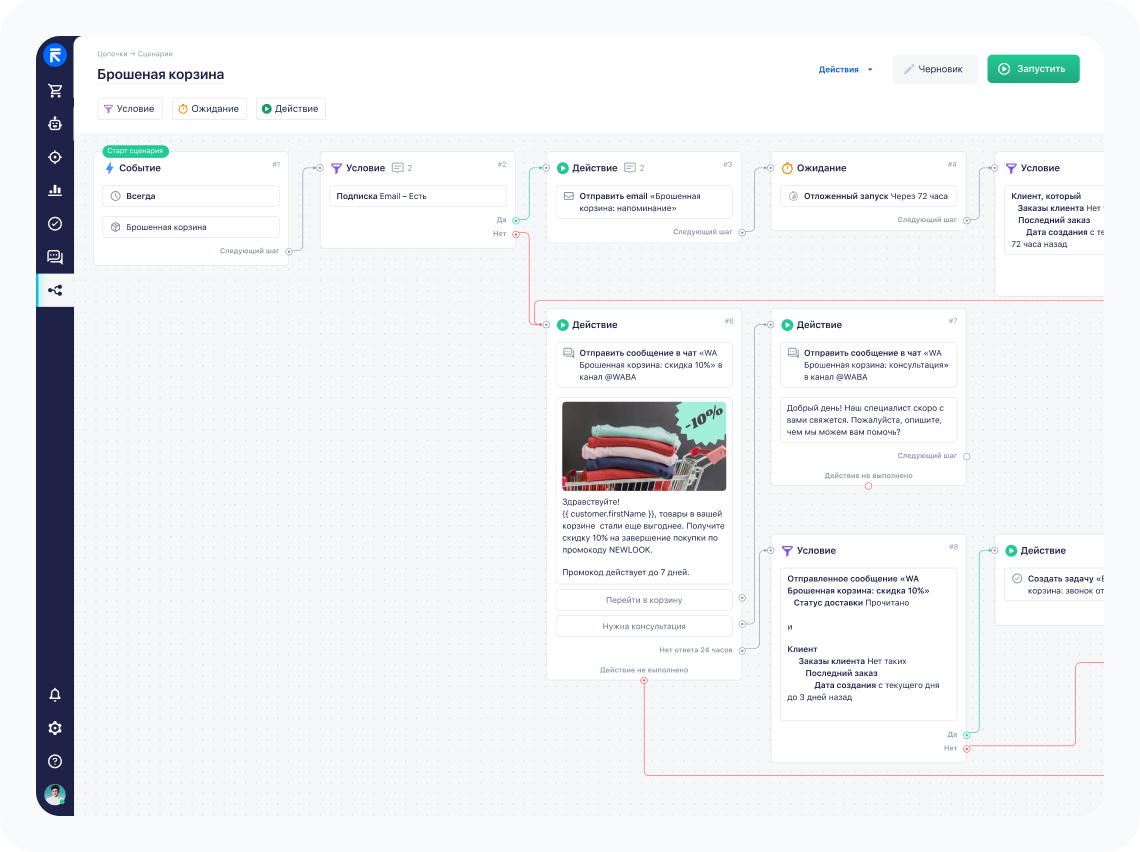Open the orders section via shopping cart icon
The image size is (1140, 852).
[x=55, y=90]
